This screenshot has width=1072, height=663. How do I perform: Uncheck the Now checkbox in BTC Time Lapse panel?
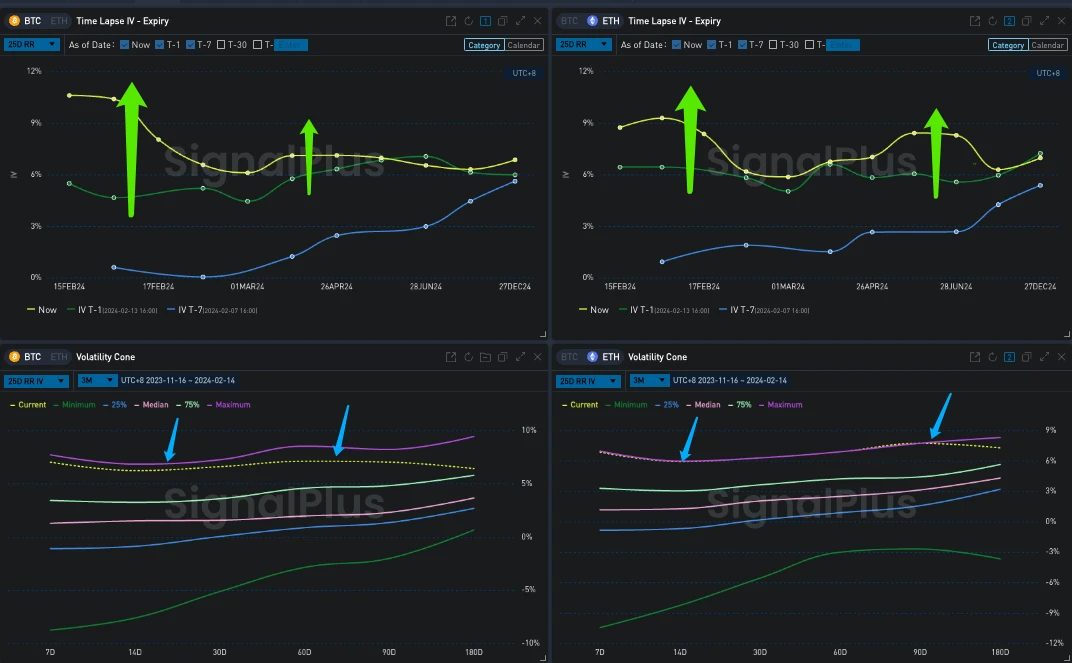[125, 45]
